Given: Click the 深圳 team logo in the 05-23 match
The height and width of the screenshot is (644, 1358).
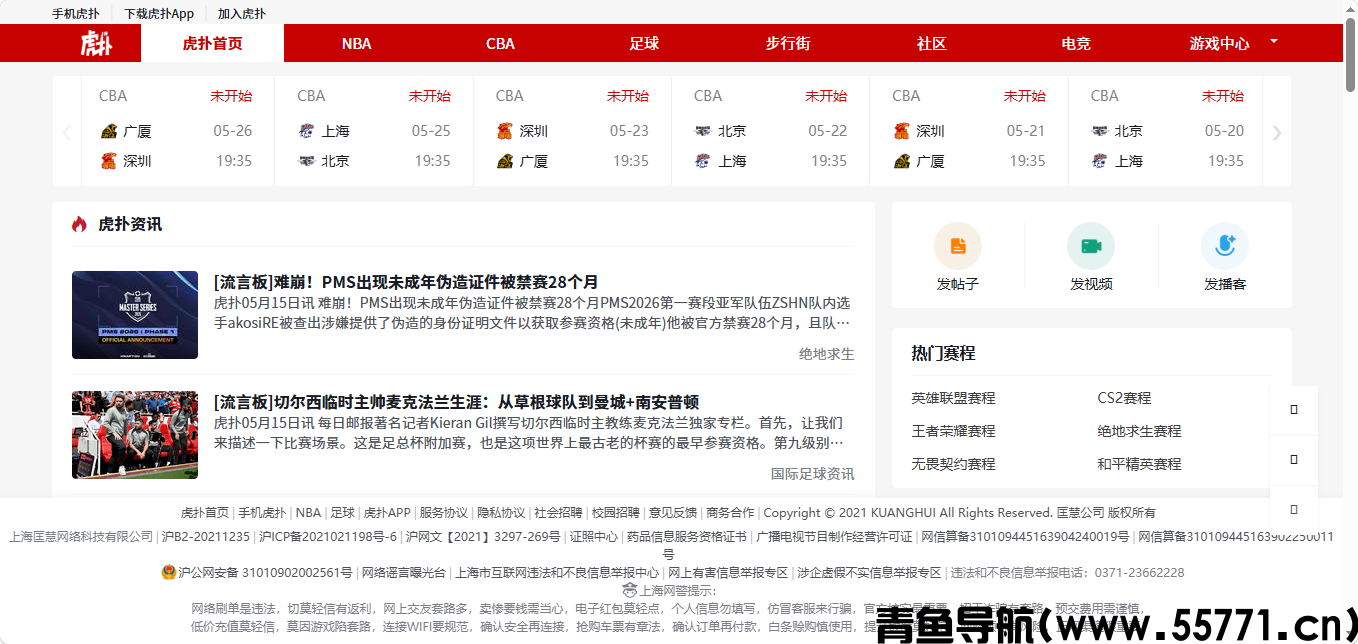Looking at the screenshot, I should (505, 131).
